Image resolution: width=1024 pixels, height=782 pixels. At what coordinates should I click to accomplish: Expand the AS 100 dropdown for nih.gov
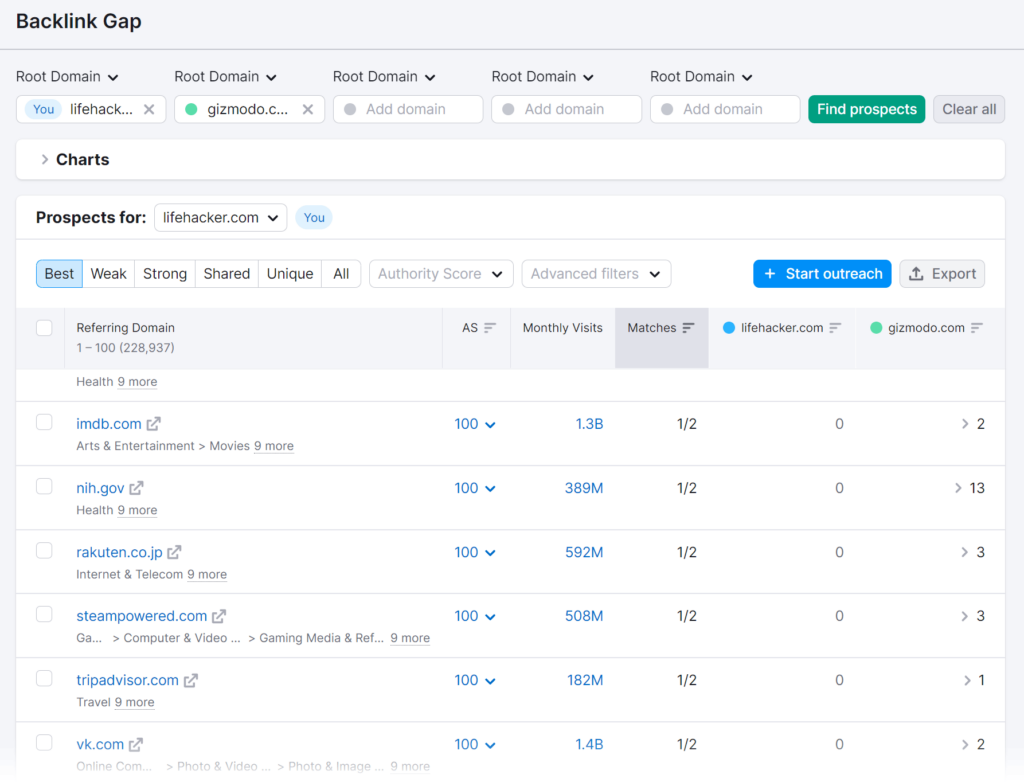coord(475,488)
